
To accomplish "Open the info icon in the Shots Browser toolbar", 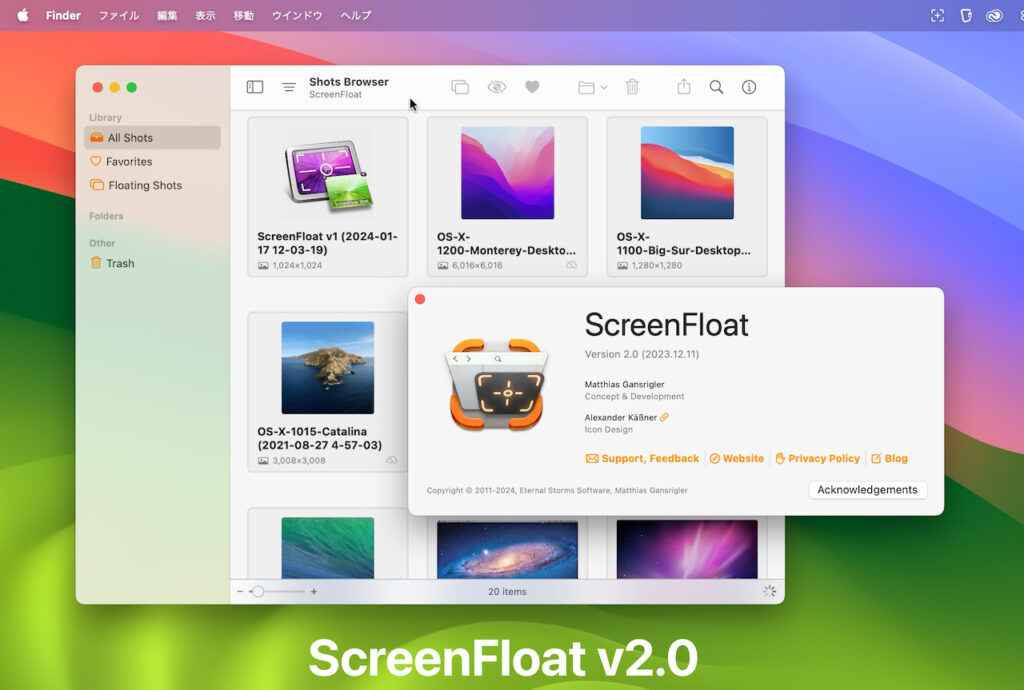I will click(x=749, y=87).
